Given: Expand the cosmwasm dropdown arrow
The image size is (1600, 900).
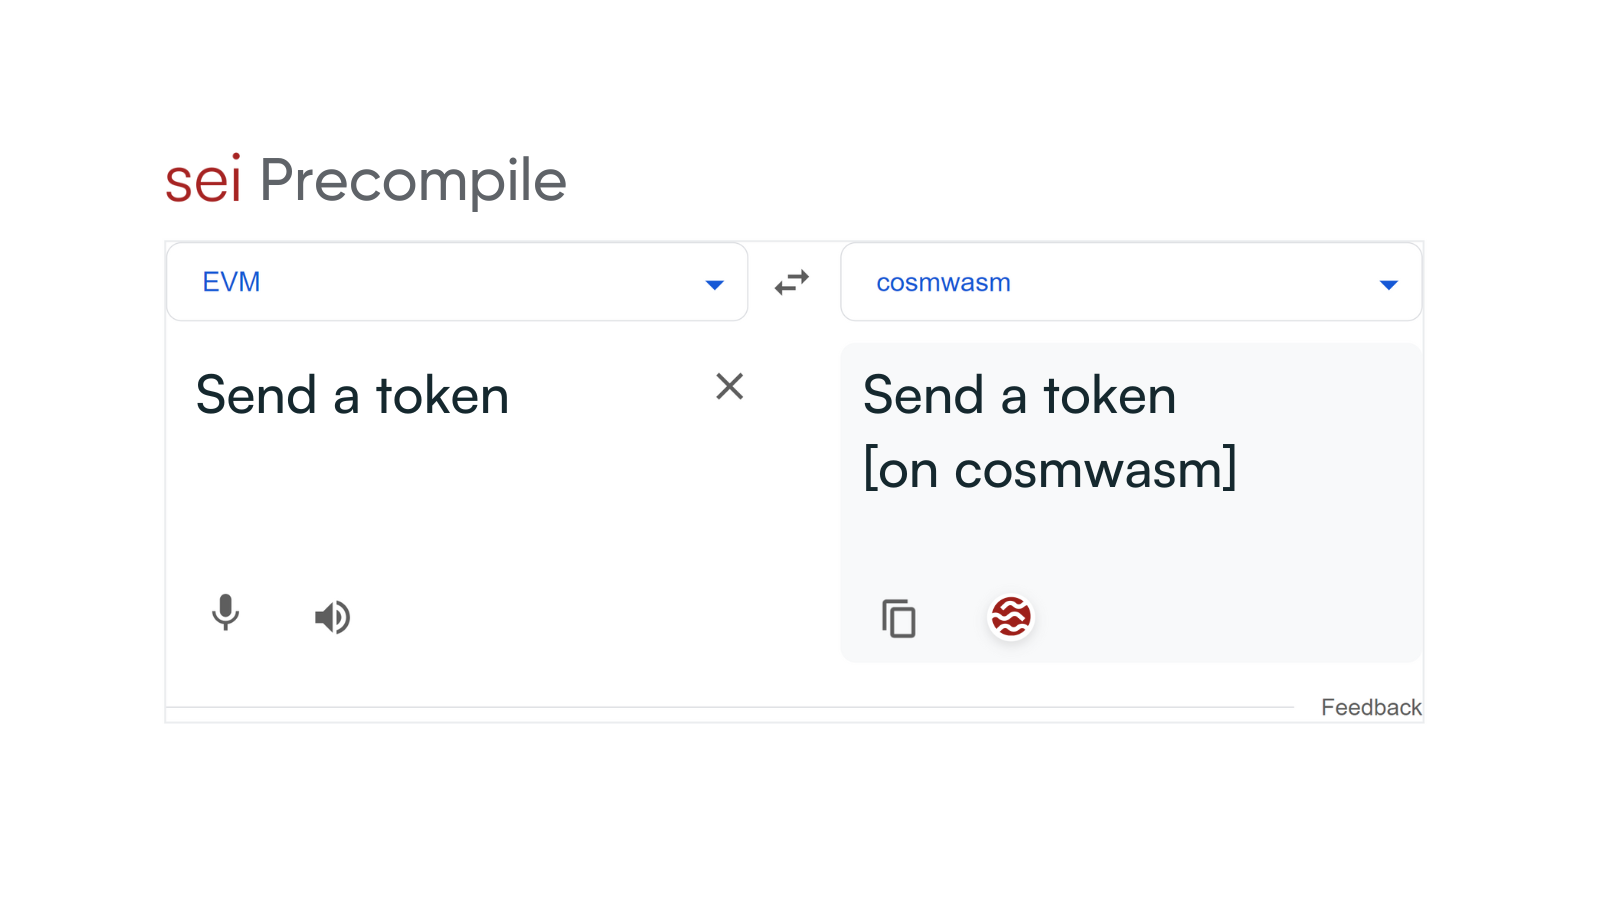Looking at the screenshot, I should (1388, 285).
